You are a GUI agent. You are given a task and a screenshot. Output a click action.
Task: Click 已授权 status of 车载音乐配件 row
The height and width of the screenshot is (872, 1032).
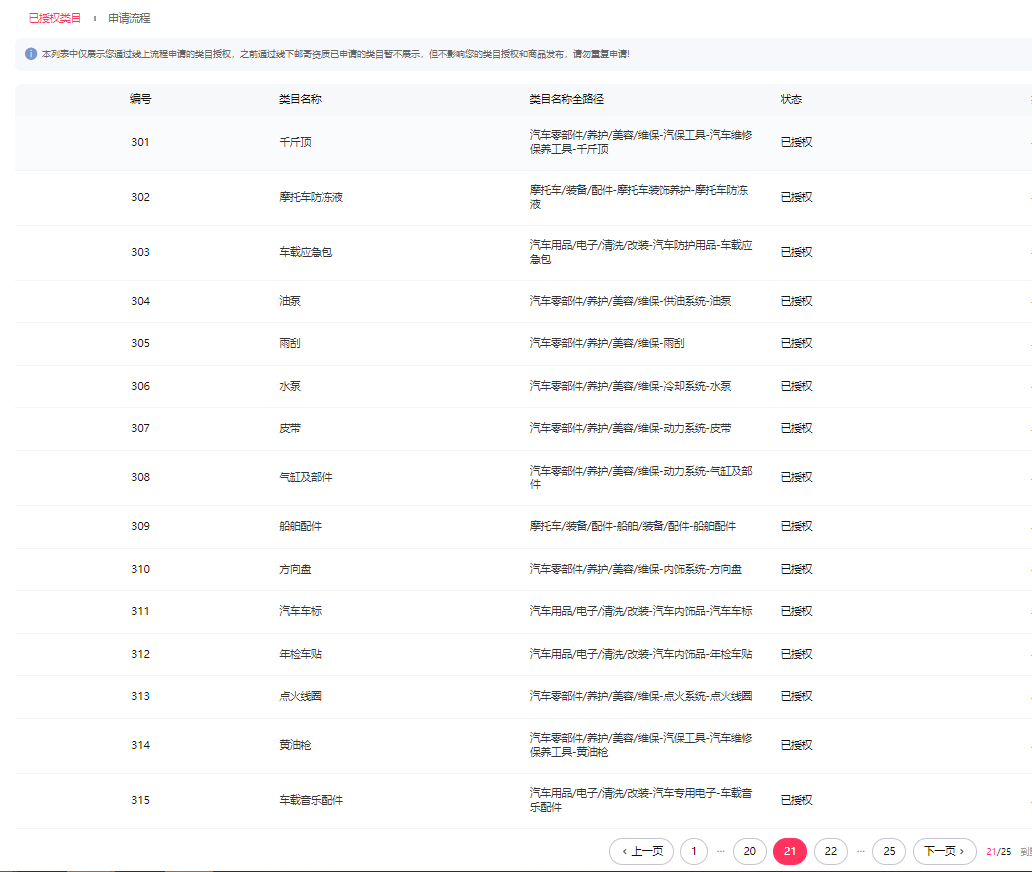click(x=796, y=800)
